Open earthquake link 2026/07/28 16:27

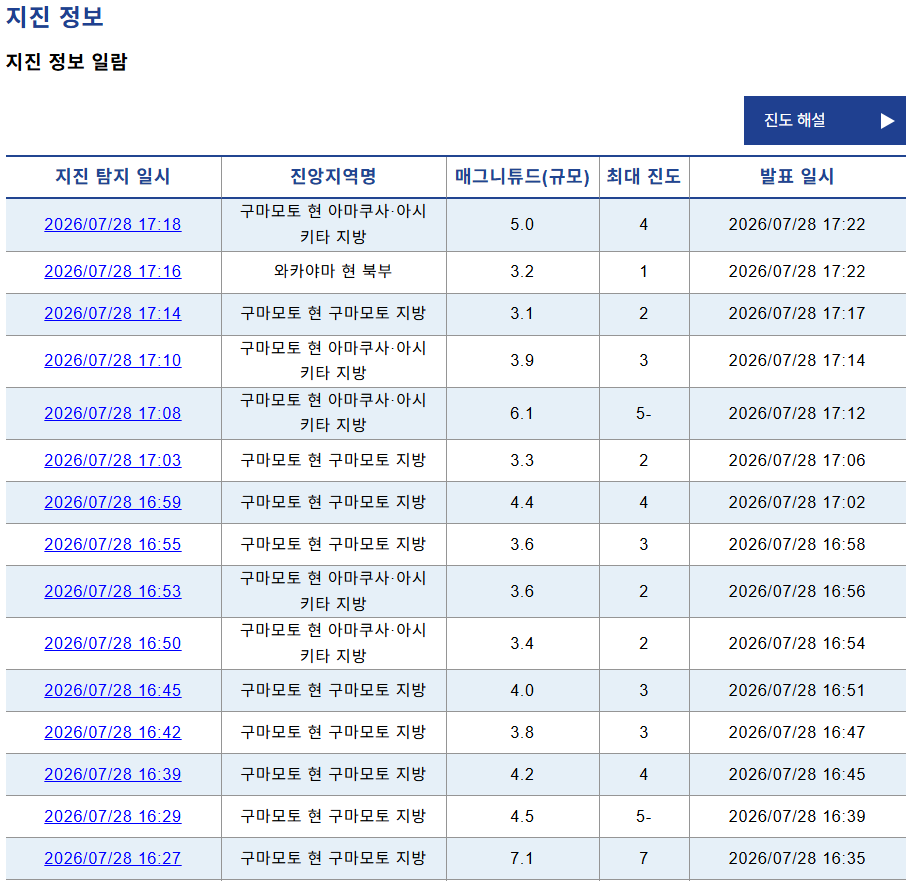(x=113, y=858)
